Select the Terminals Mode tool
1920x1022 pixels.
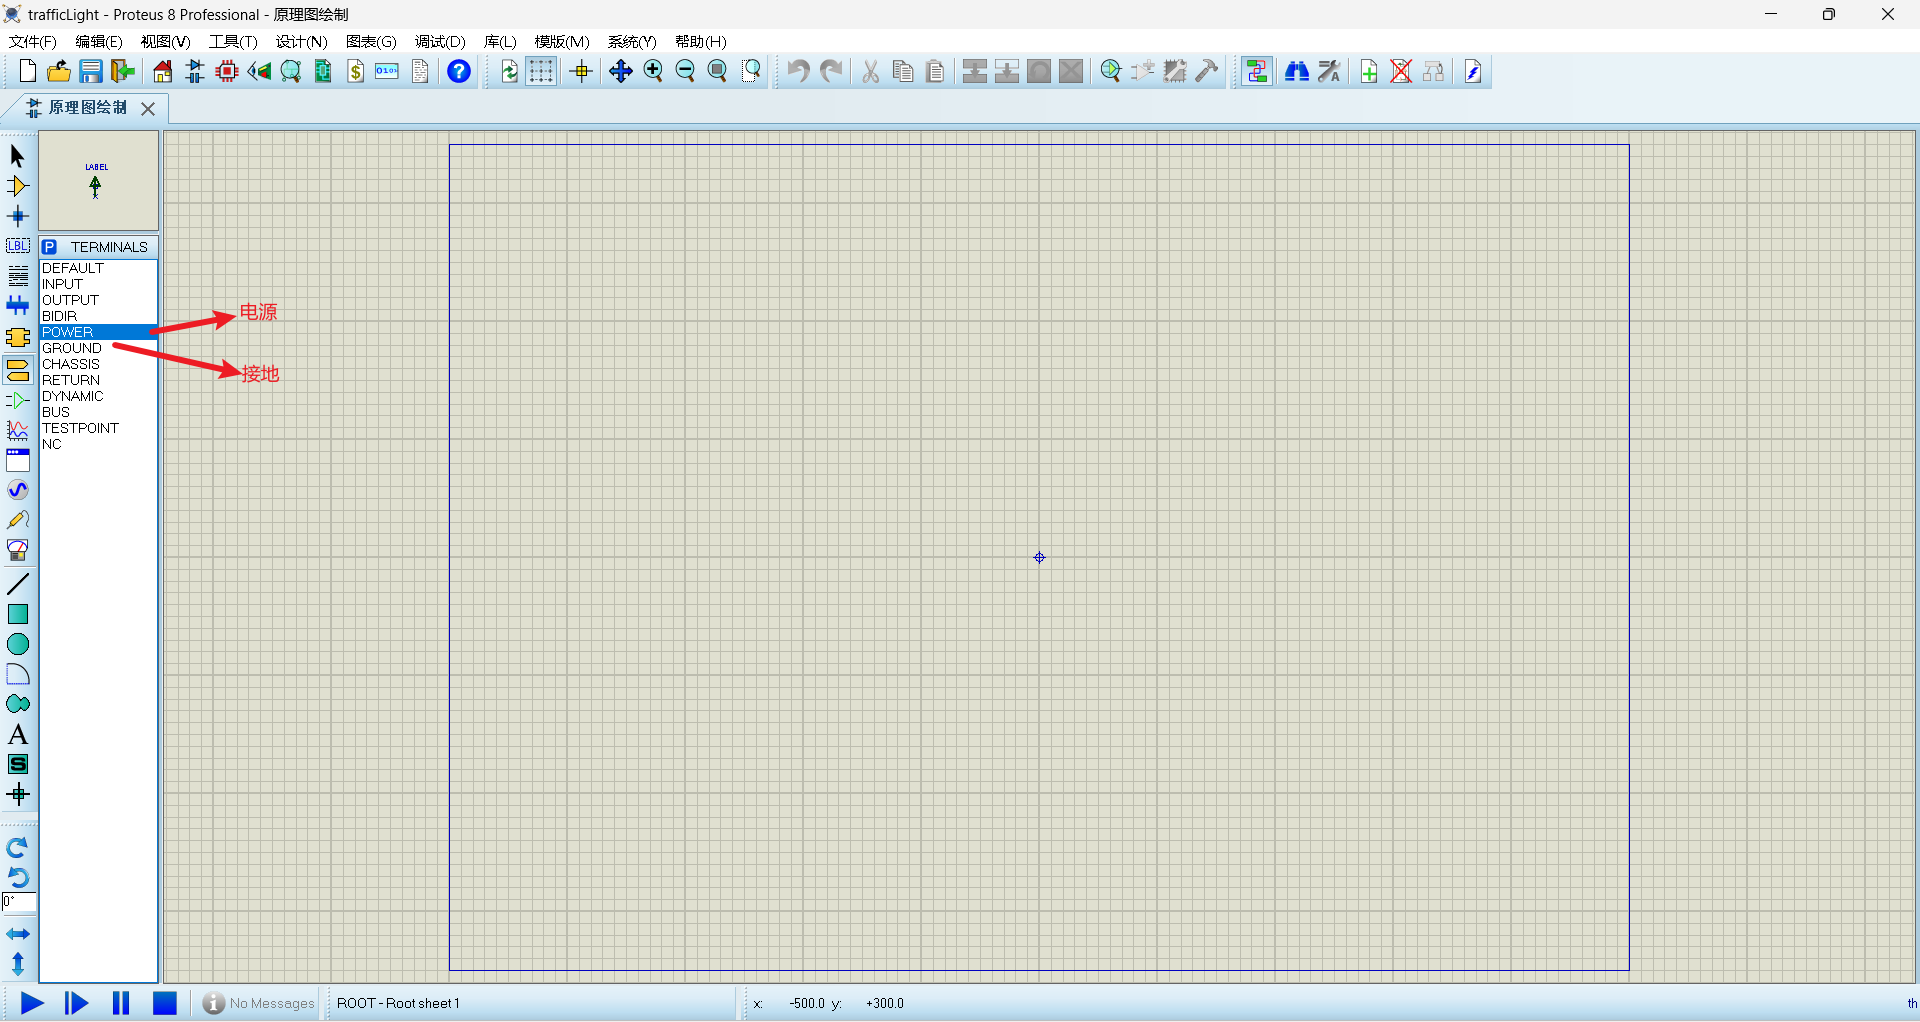[17, 370]
